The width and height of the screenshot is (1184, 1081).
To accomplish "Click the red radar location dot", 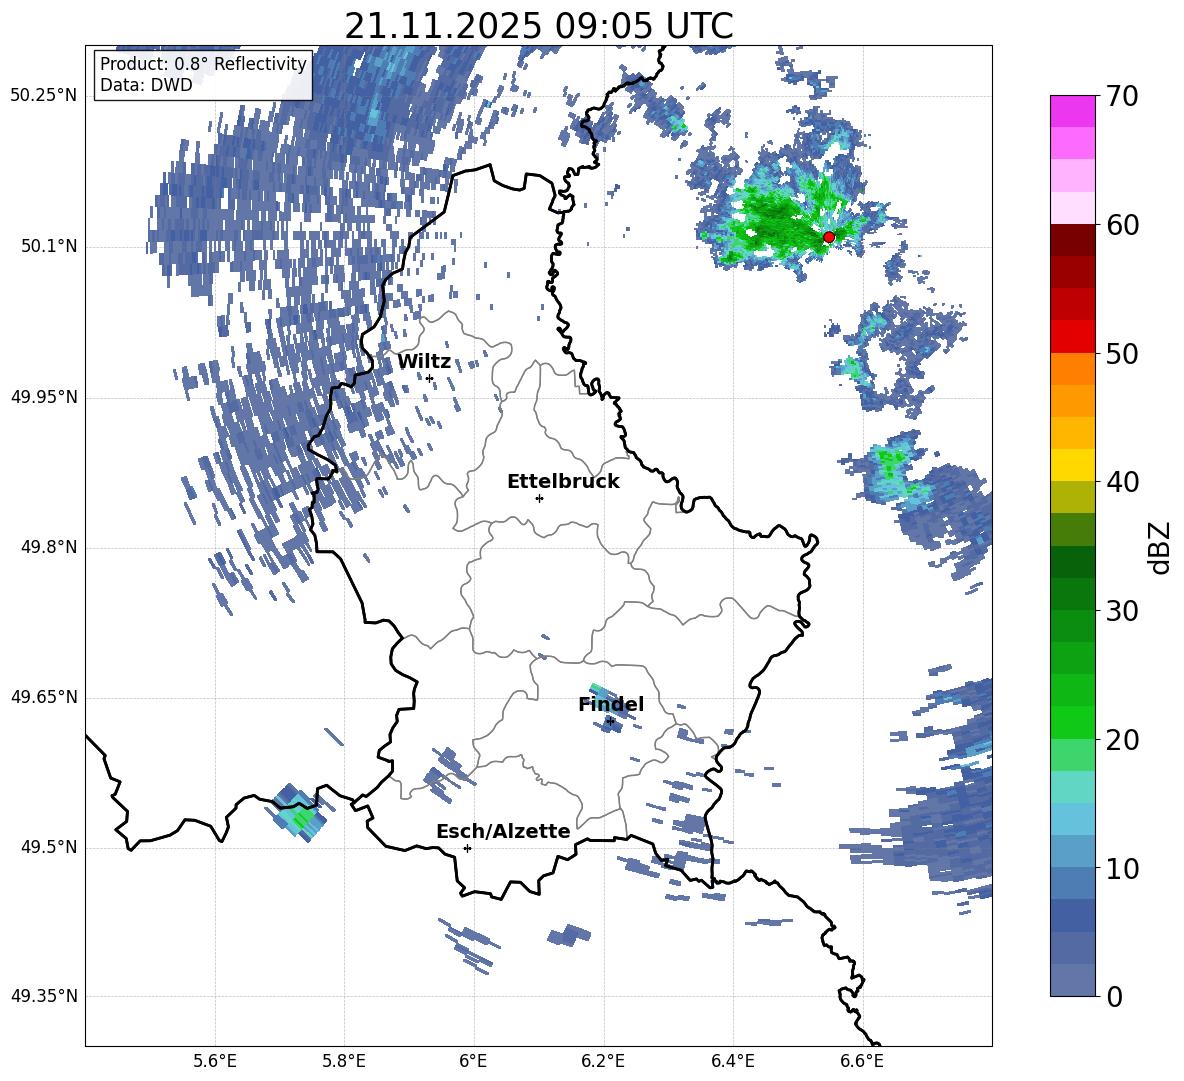I will coord(829,237).
